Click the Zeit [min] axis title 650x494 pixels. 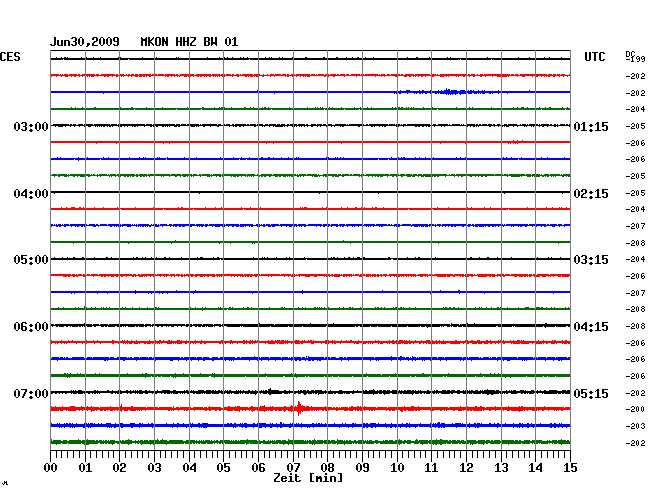point(308,478)
